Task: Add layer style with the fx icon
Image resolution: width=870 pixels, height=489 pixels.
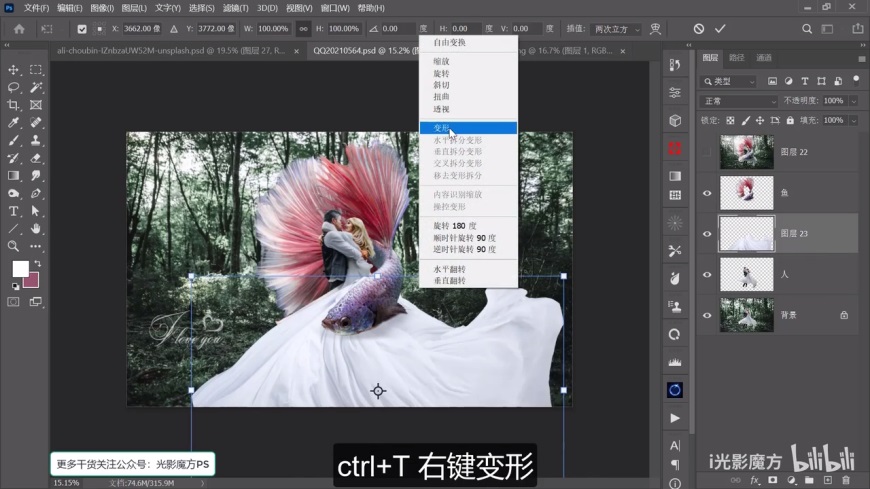Action: point(755,480)
